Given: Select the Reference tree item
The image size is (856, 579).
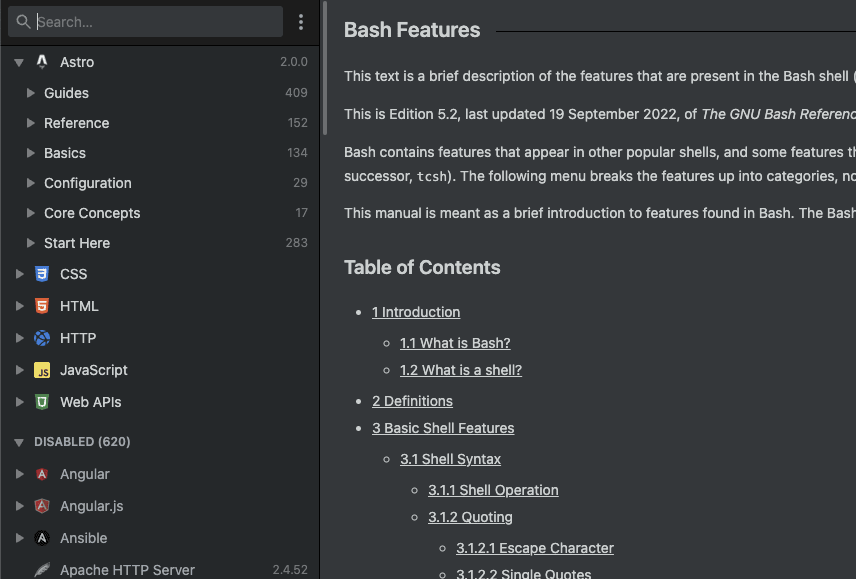Looking at the screenshot, I should (77, 123).
